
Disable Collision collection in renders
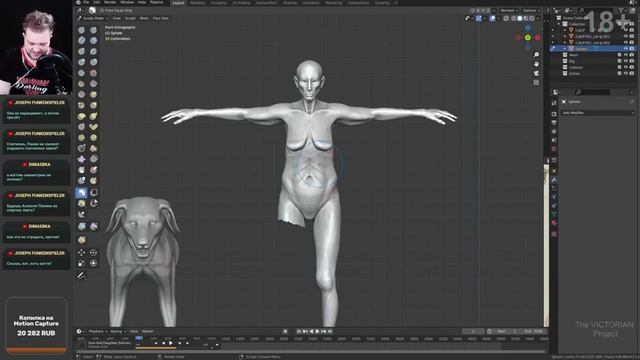point(631,67)
